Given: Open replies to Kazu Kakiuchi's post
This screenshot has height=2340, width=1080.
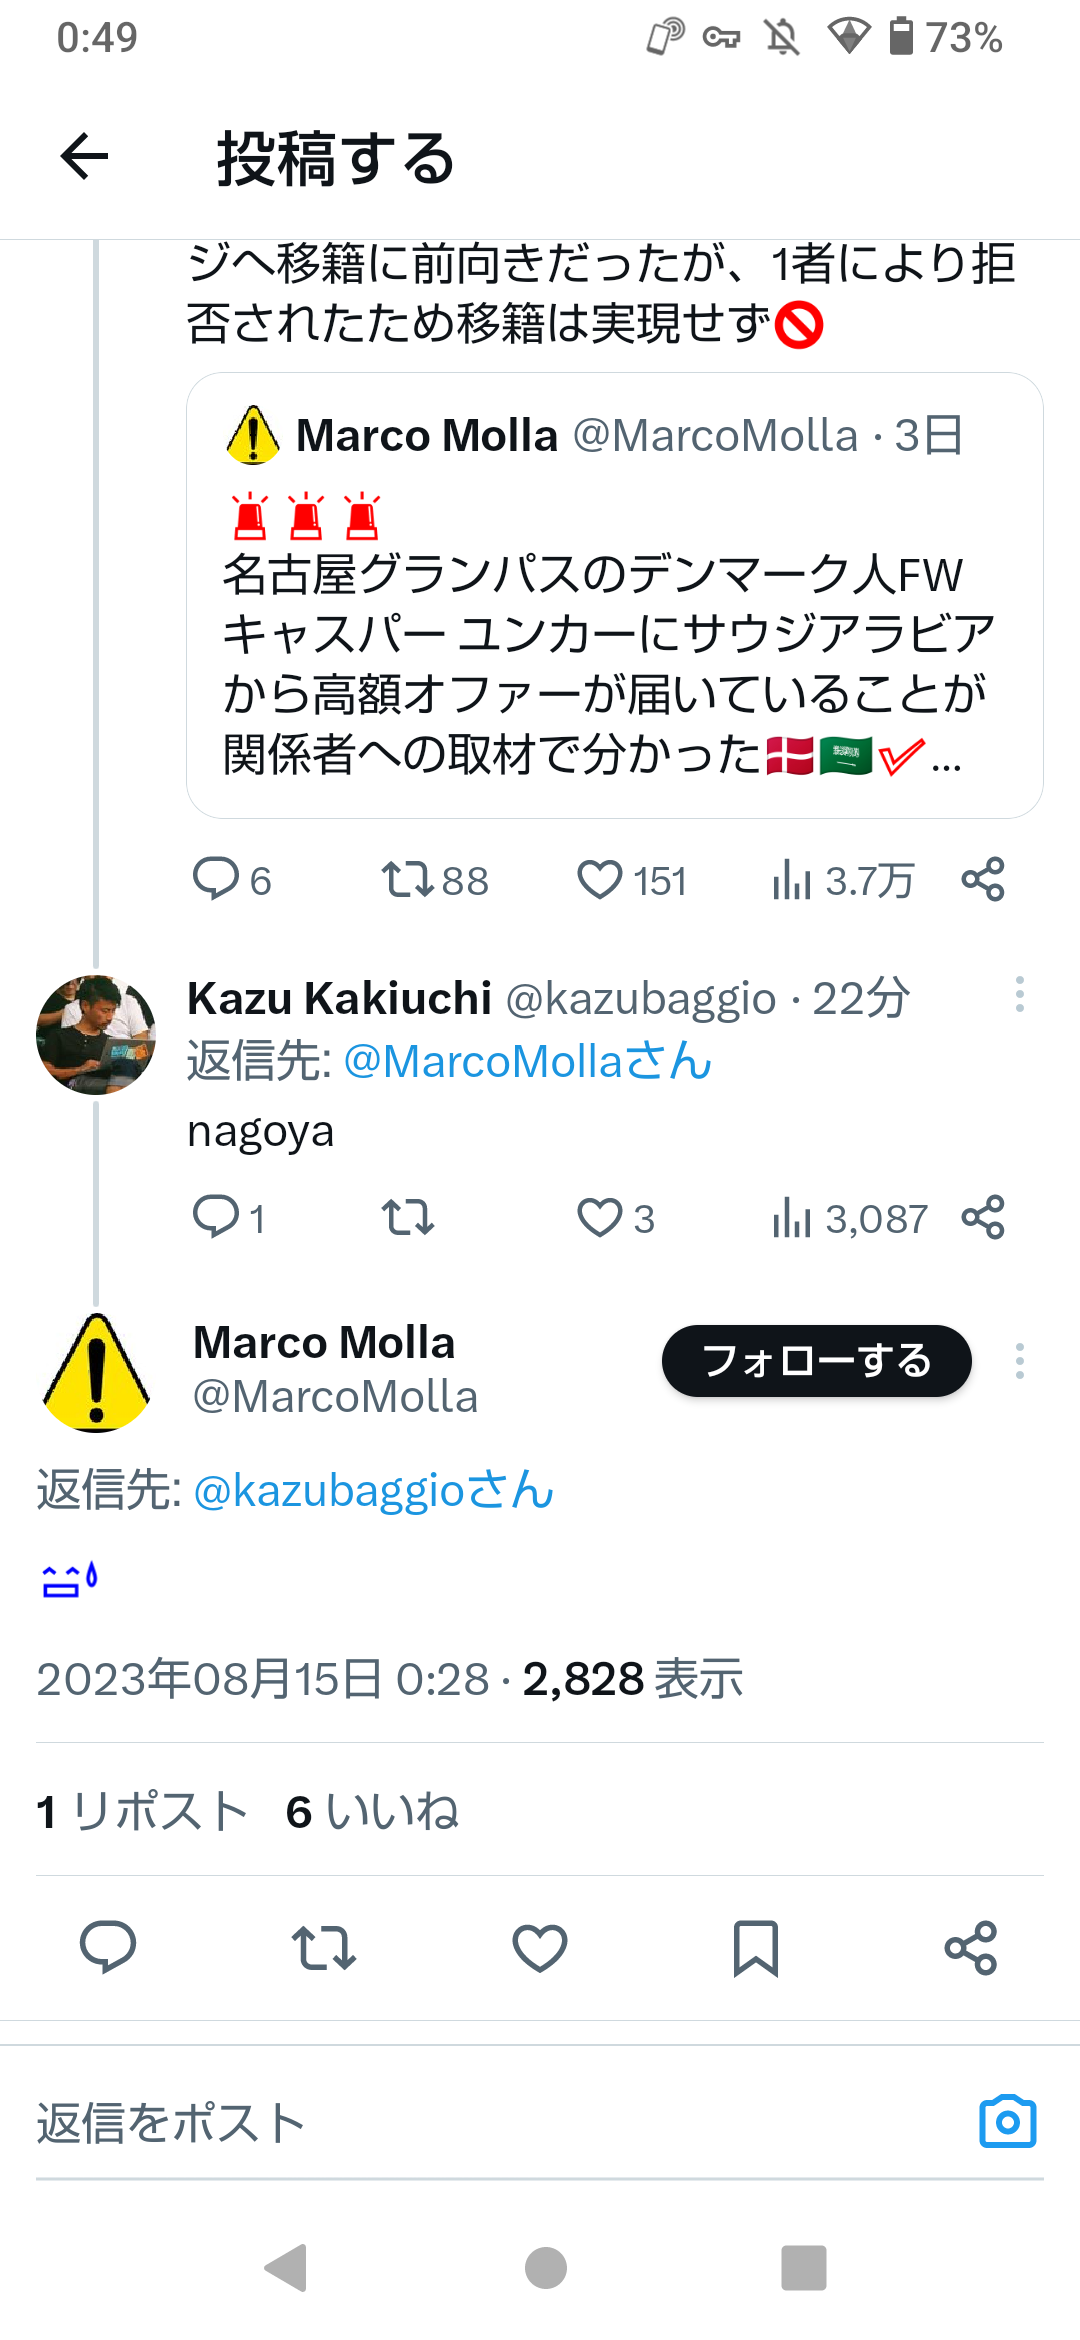Looking at the screenshot, I should point(216,1218).
